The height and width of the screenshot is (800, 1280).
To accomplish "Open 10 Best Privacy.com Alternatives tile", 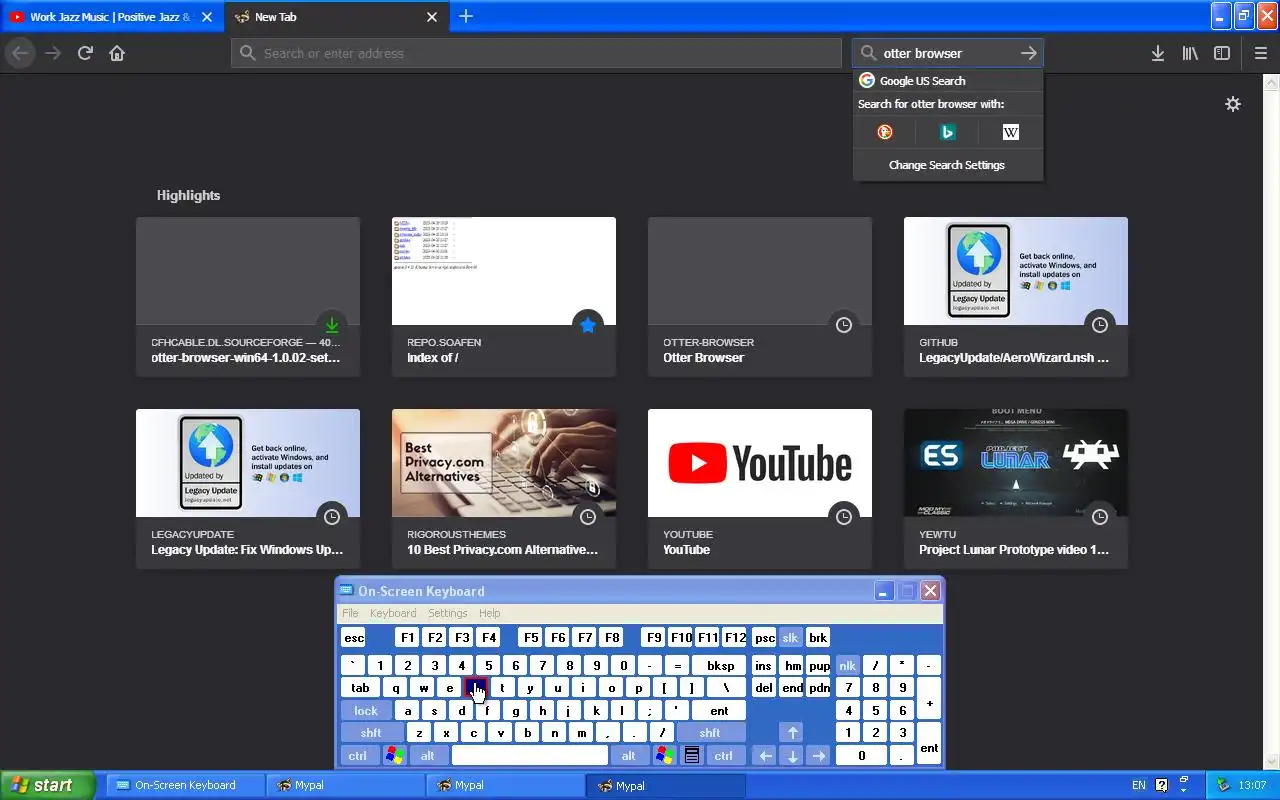I will point(504,488).
